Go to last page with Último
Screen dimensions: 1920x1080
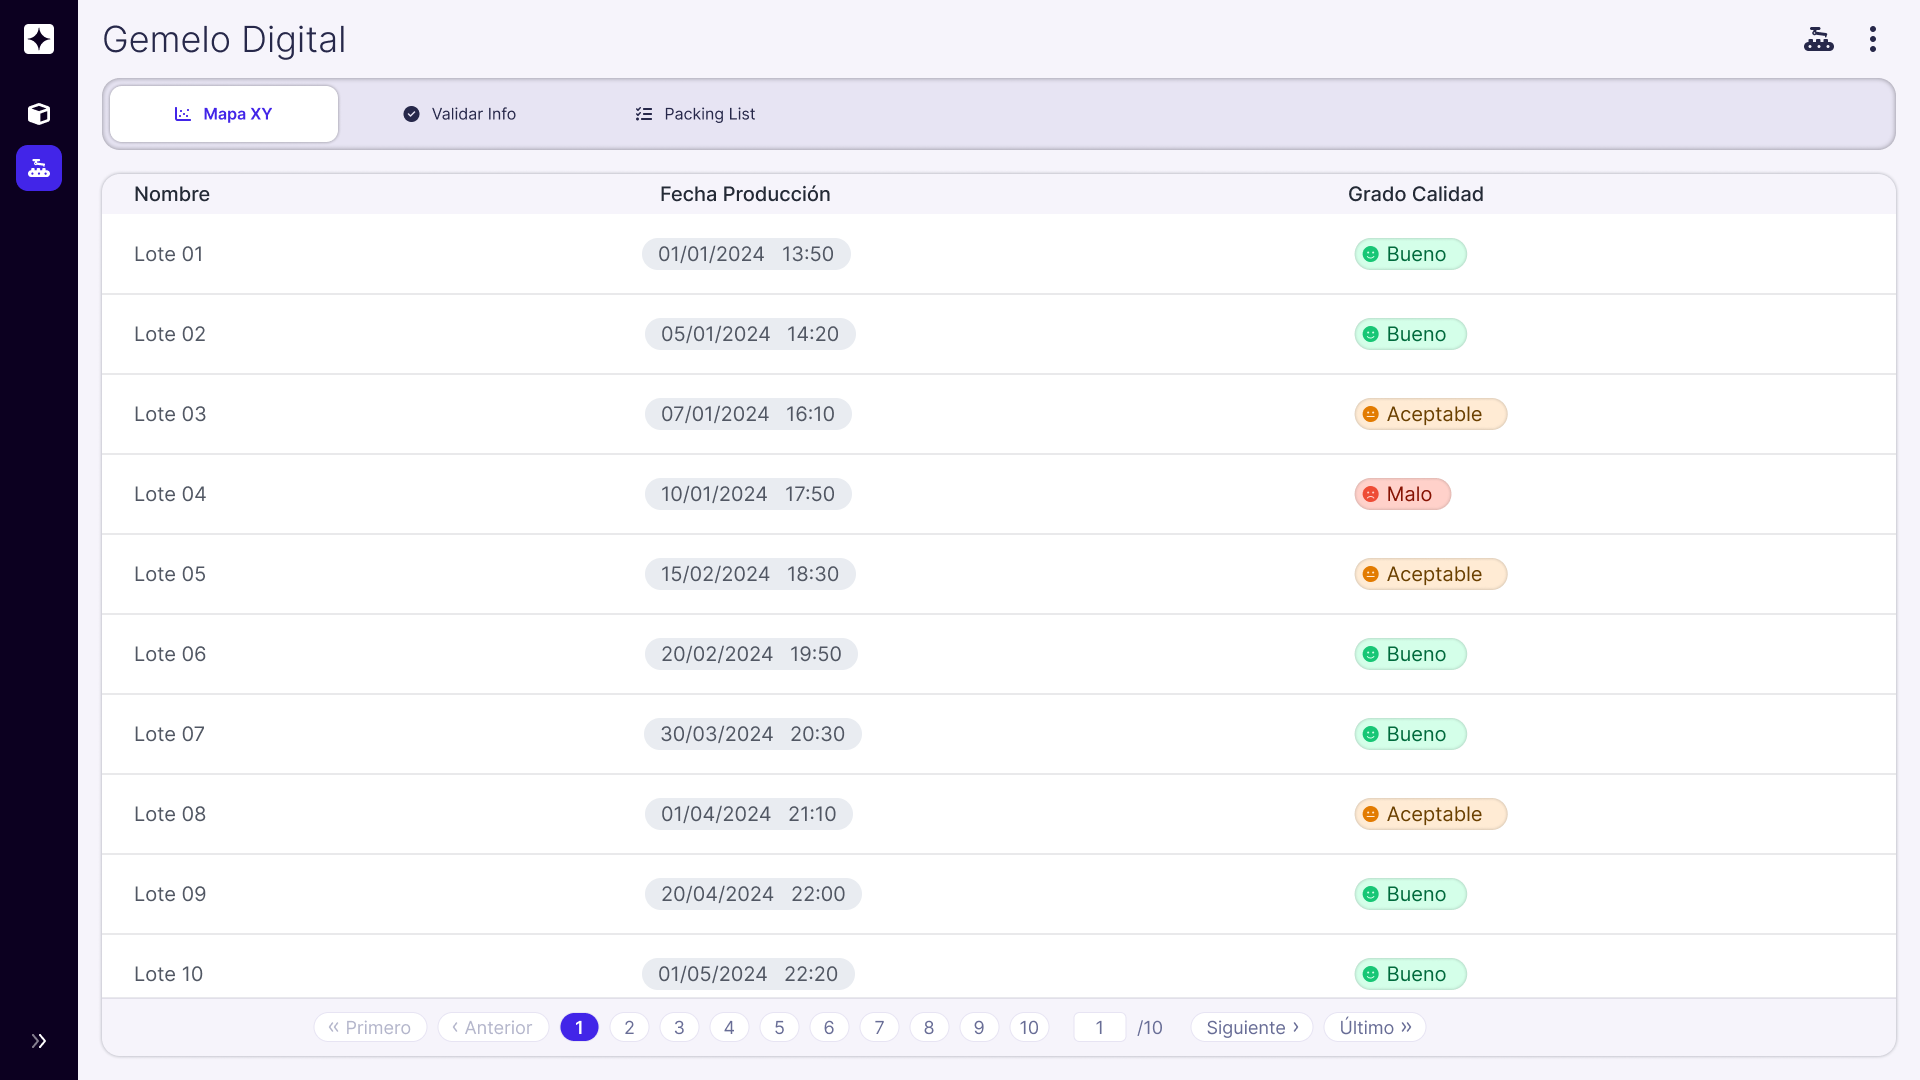(1374, 1027)
